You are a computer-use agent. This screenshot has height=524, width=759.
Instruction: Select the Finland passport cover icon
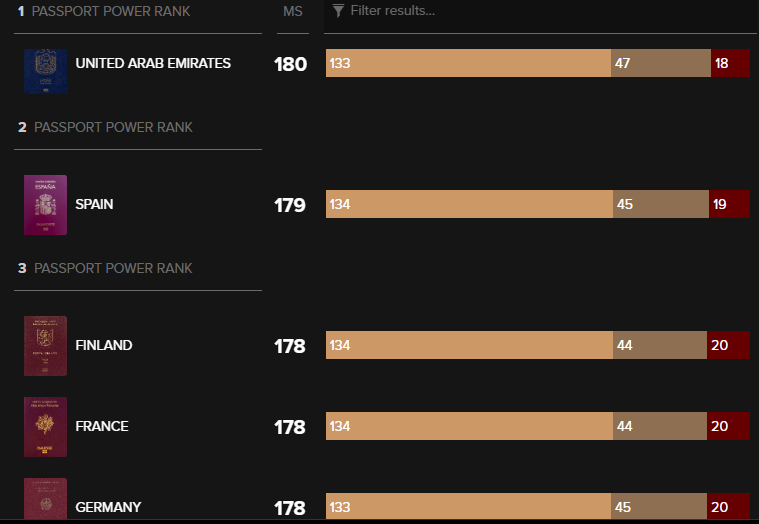[45, 346]
